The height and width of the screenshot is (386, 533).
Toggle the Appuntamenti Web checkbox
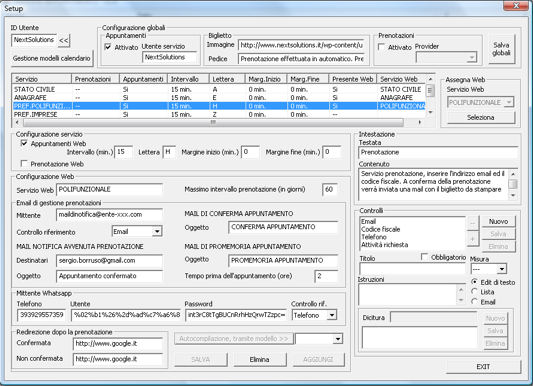click(x=24, y=143)
